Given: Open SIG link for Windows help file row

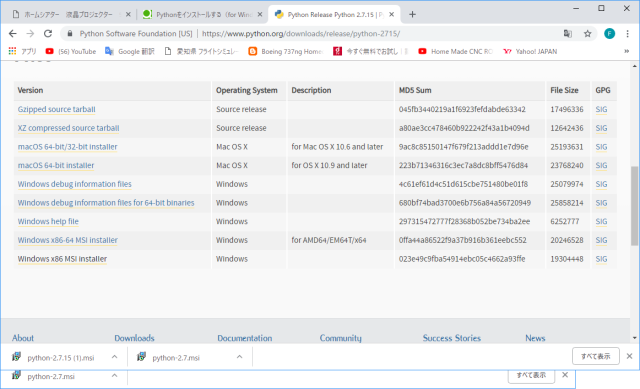Looking at the screenshot, I should point(601,222).
